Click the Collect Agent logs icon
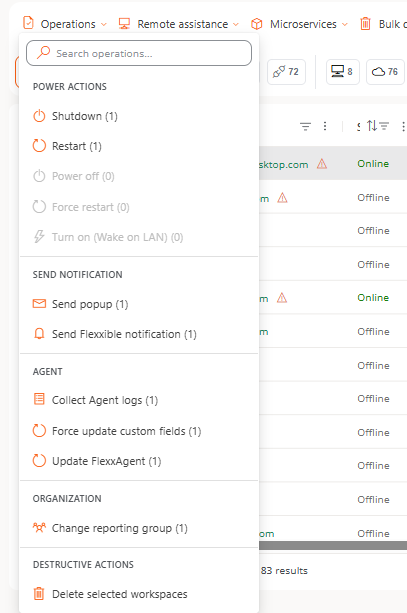This screenshot has width=407, height=613. (x=39, y=399)
